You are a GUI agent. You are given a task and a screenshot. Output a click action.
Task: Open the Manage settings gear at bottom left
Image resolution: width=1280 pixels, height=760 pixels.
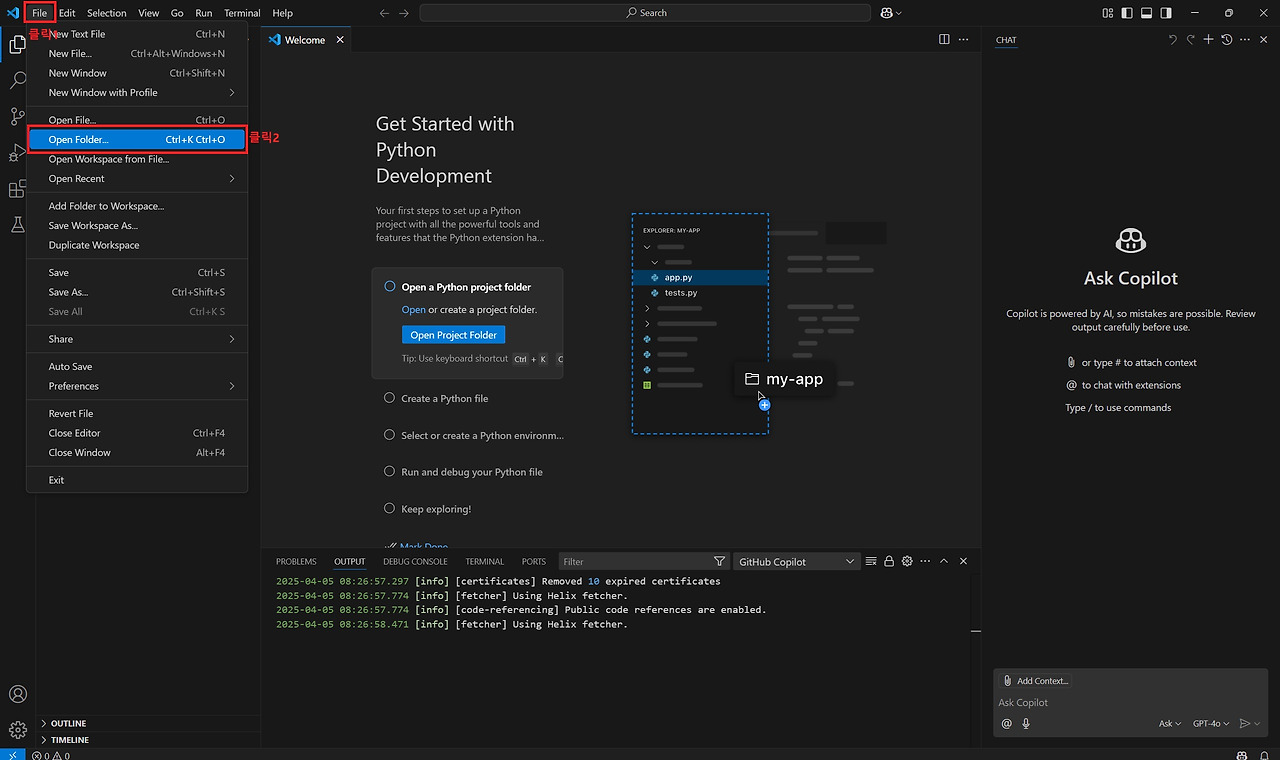[17, 729]
